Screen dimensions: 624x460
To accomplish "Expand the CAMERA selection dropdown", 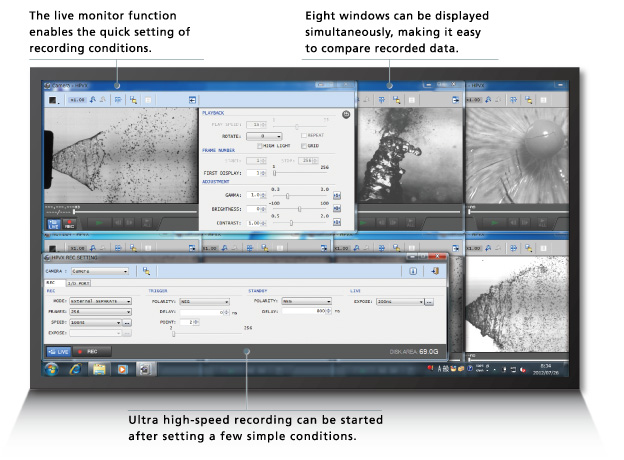I will (126, 270).
